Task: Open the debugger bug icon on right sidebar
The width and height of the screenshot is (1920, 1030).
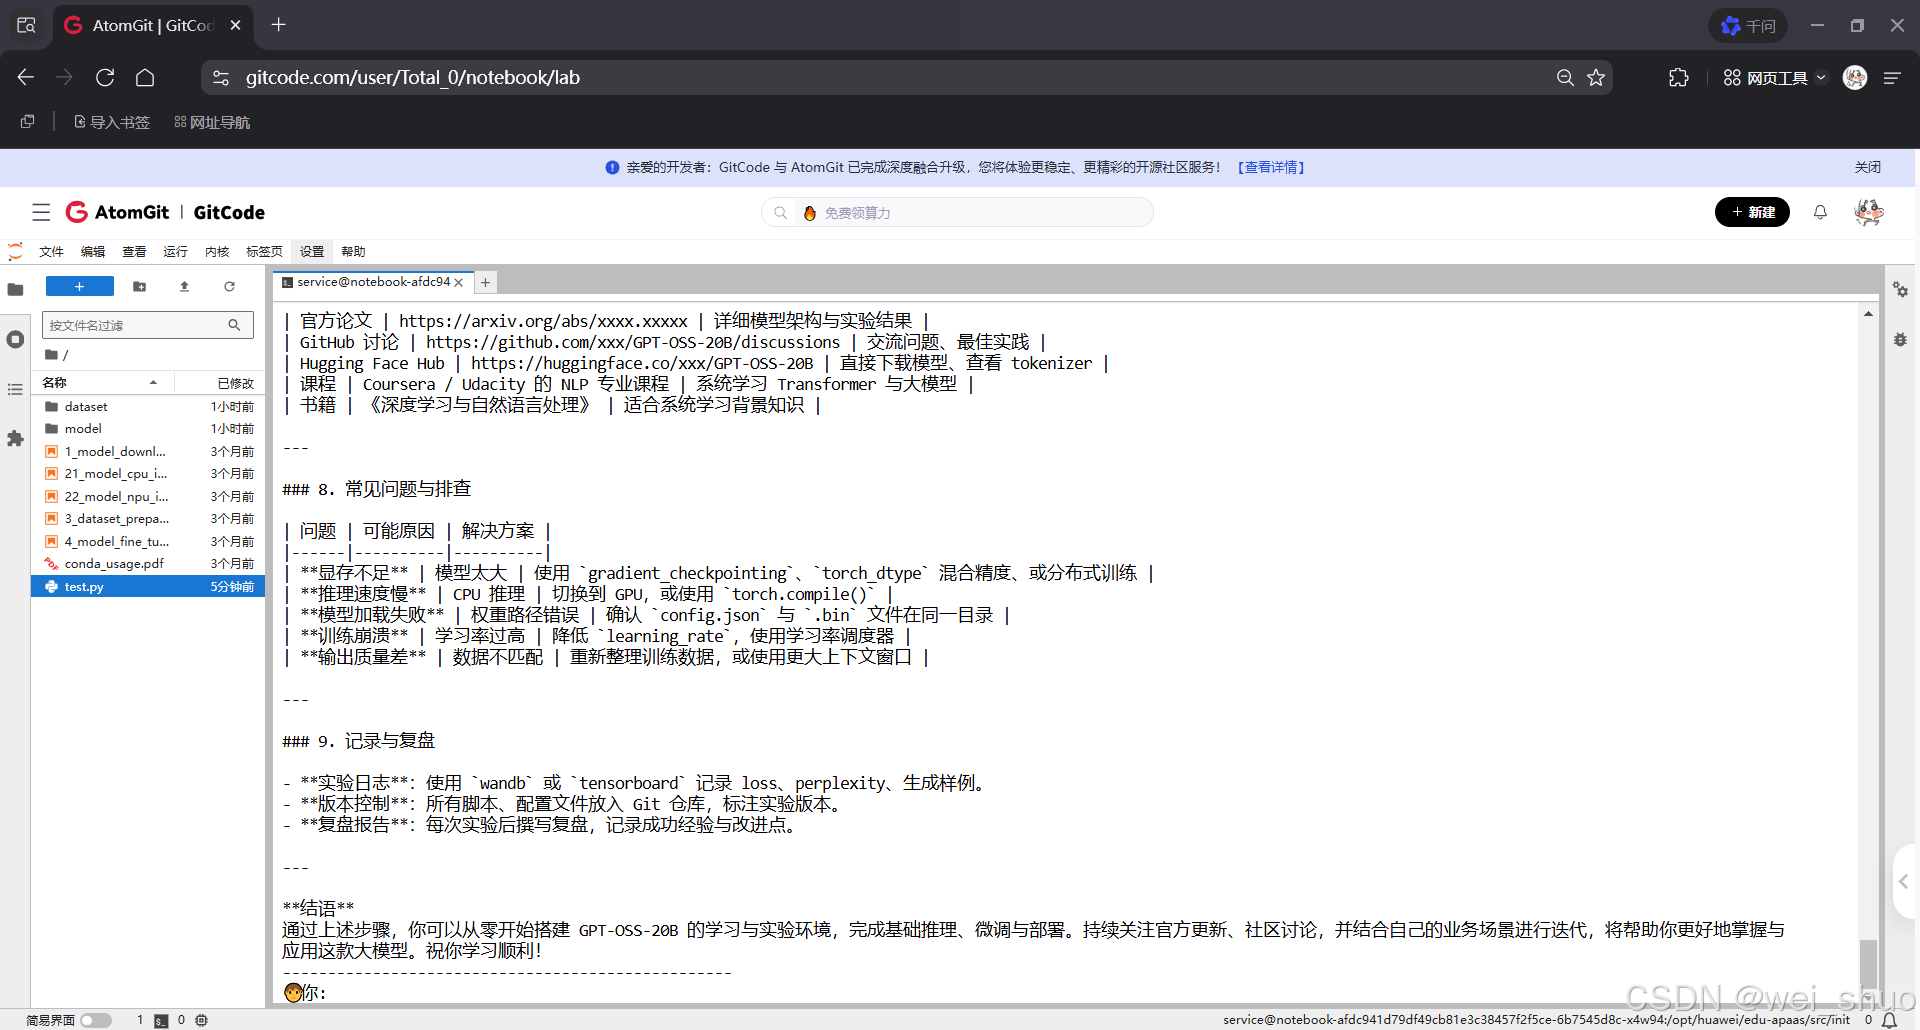Action: point(1900,340)
